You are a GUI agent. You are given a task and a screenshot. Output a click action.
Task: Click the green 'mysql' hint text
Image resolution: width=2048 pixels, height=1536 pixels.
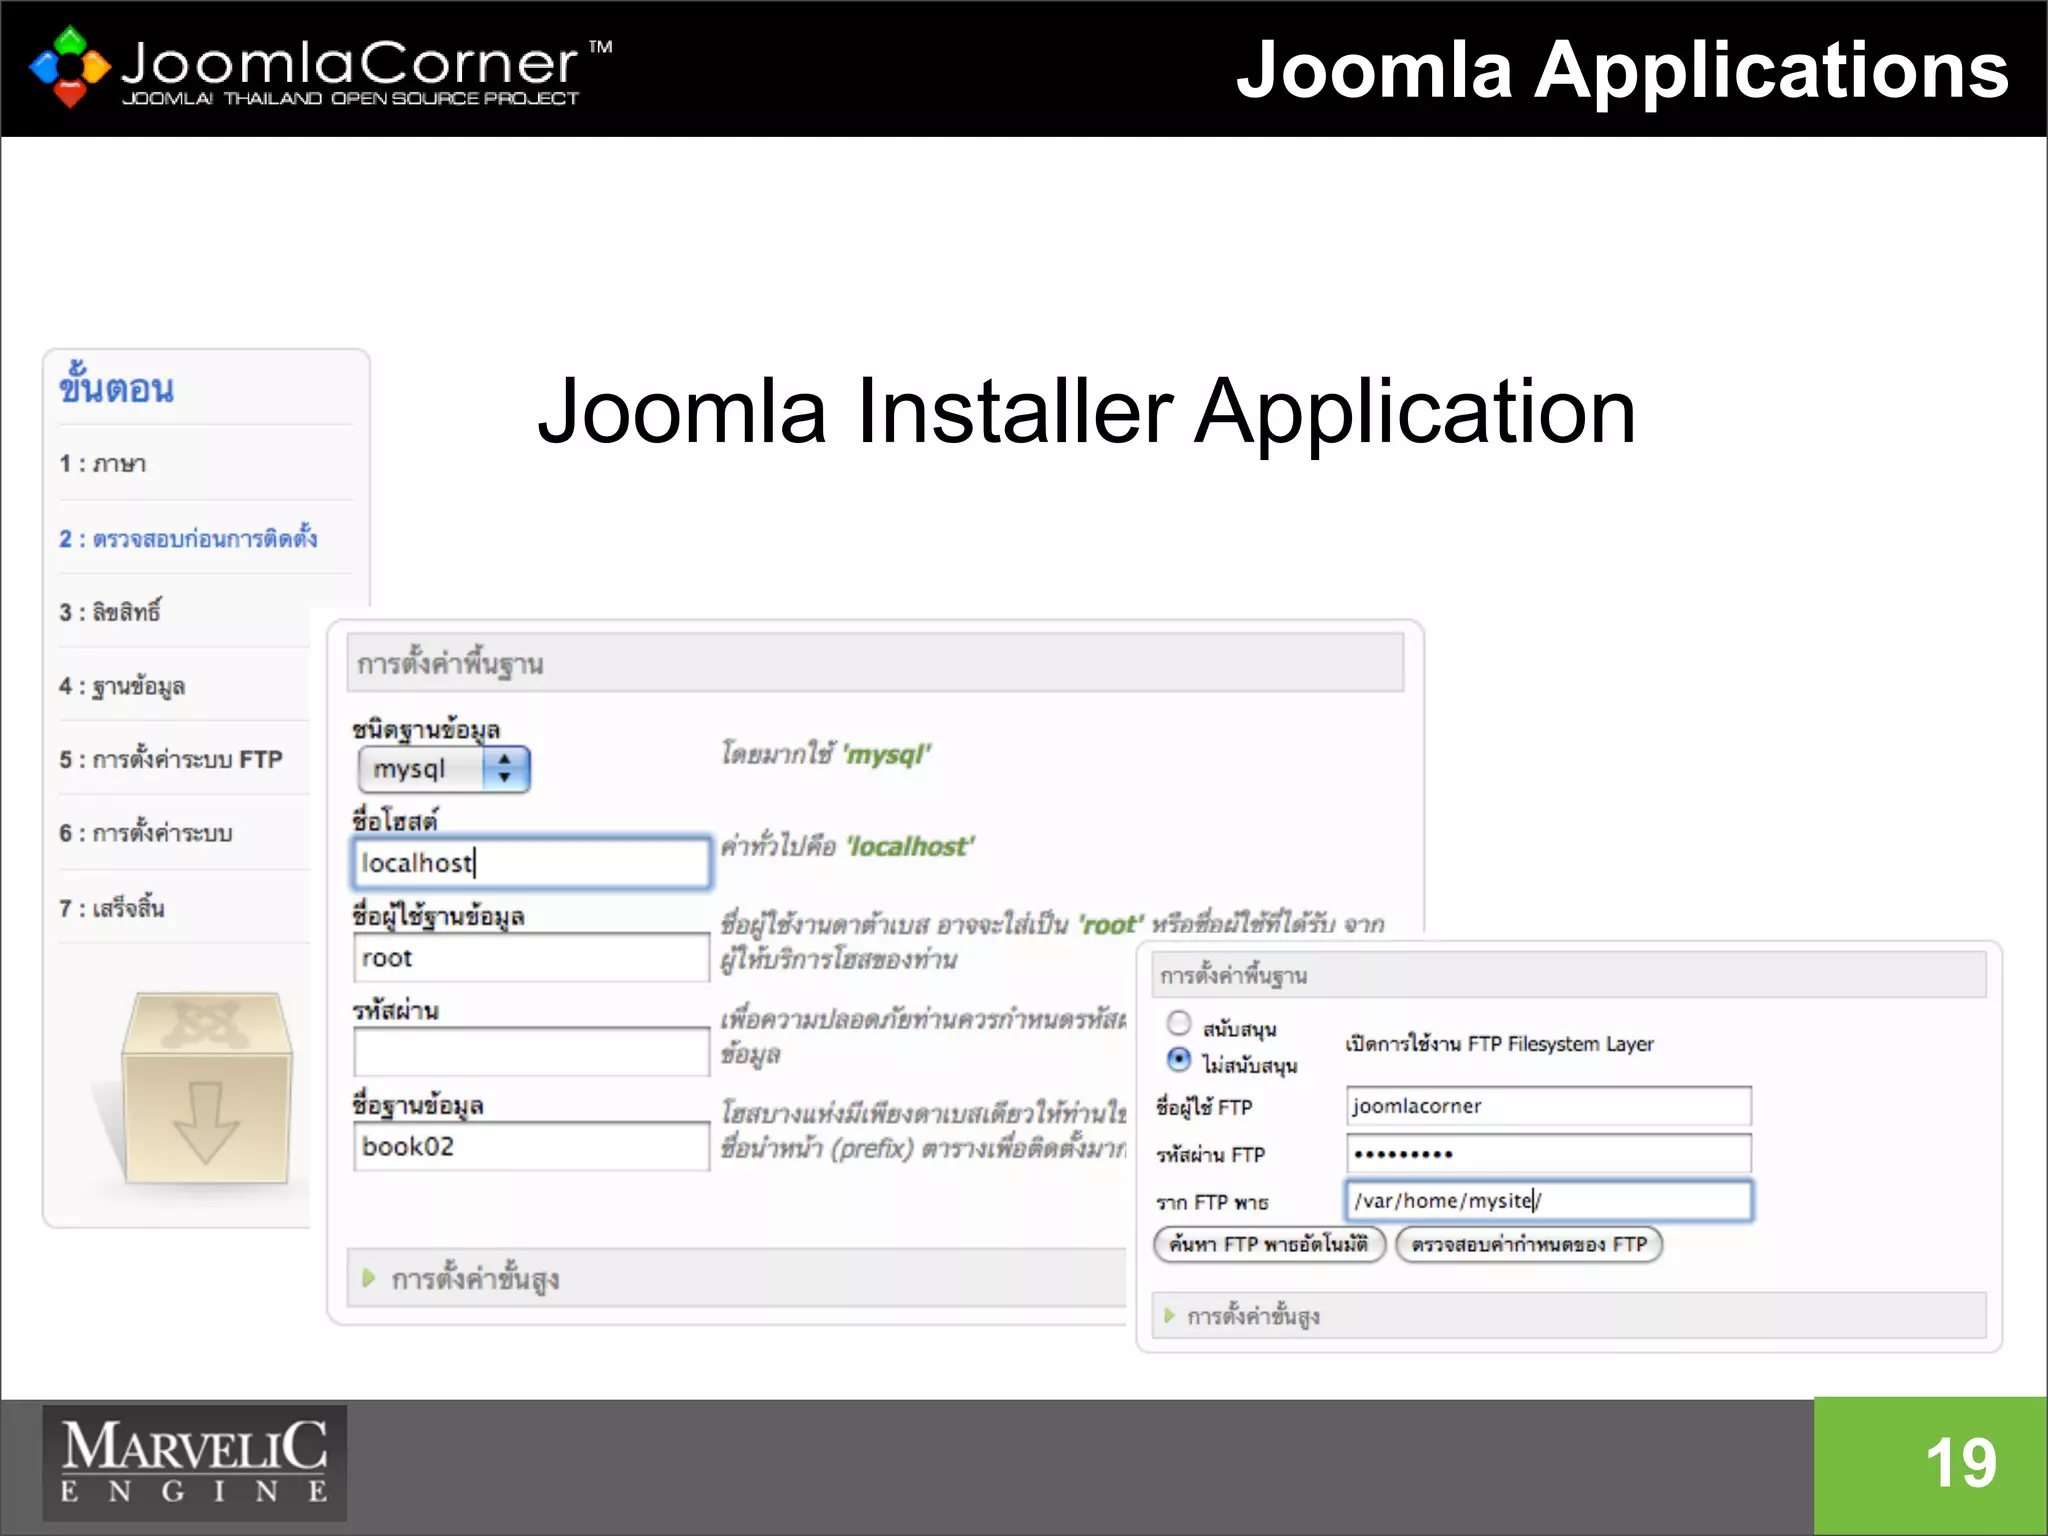pyautogui.click(x=887, y=754)
